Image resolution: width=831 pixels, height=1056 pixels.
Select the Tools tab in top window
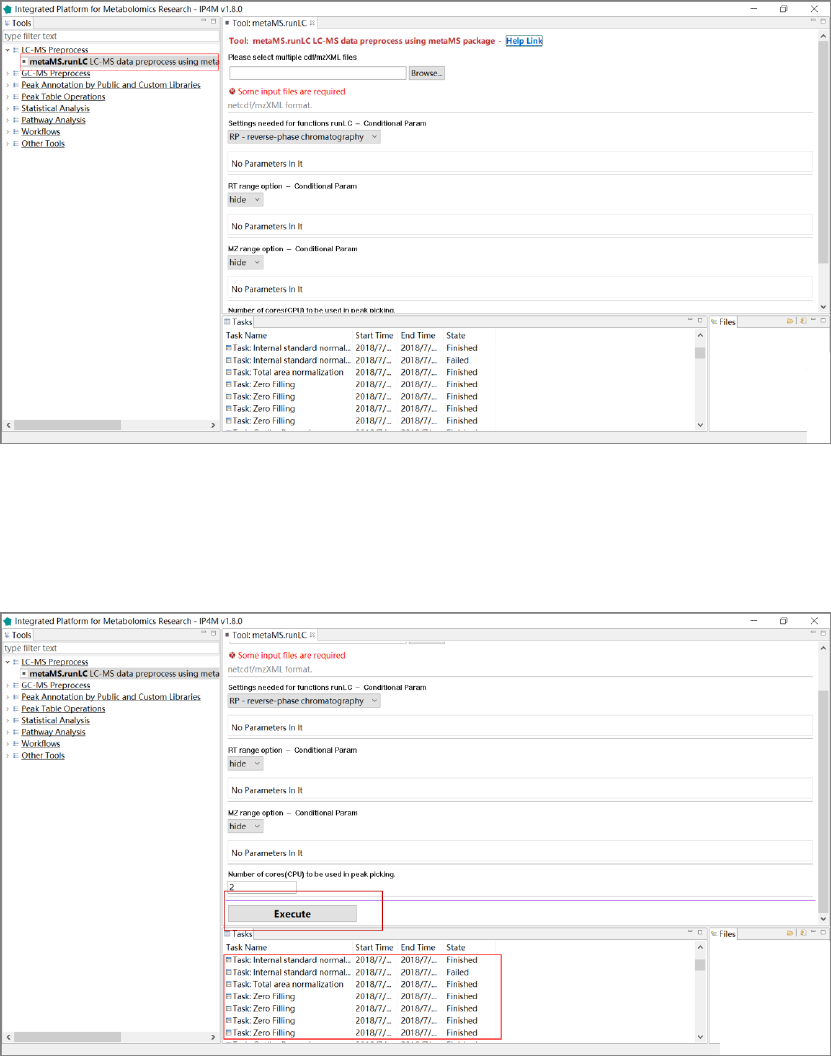[18, 23]
